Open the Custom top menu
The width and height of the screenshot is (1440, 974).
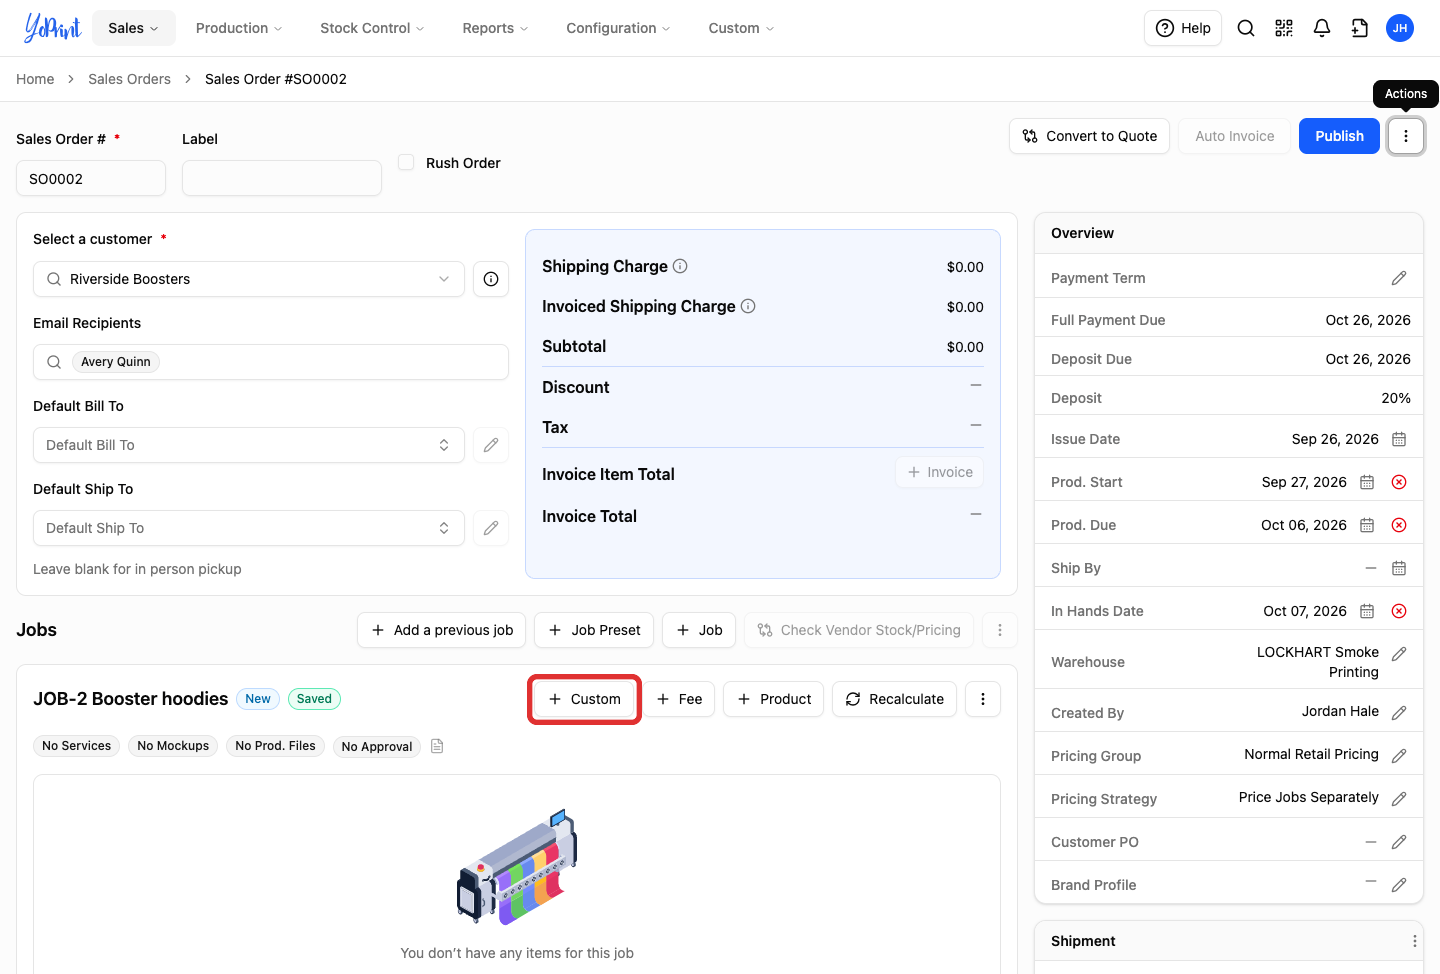[741, 28]
